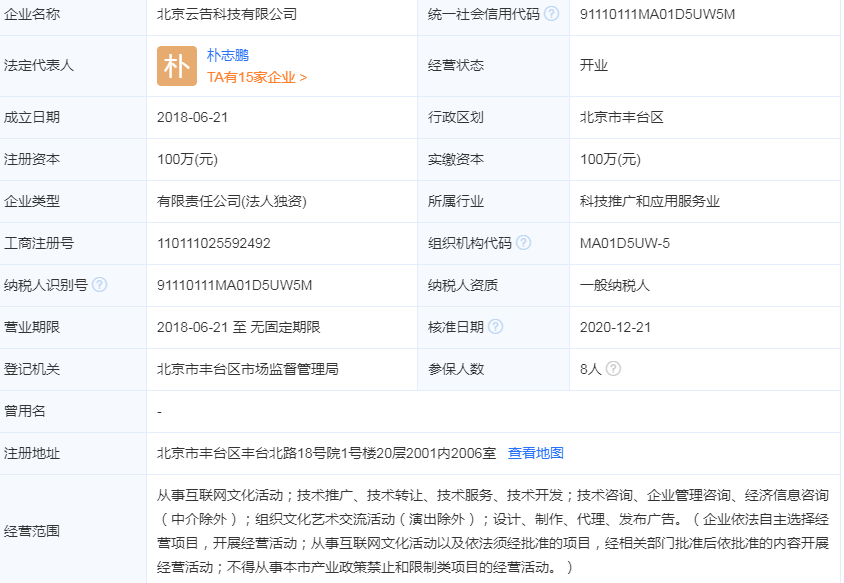Click 行政区划 label

[x=456, y=117]
